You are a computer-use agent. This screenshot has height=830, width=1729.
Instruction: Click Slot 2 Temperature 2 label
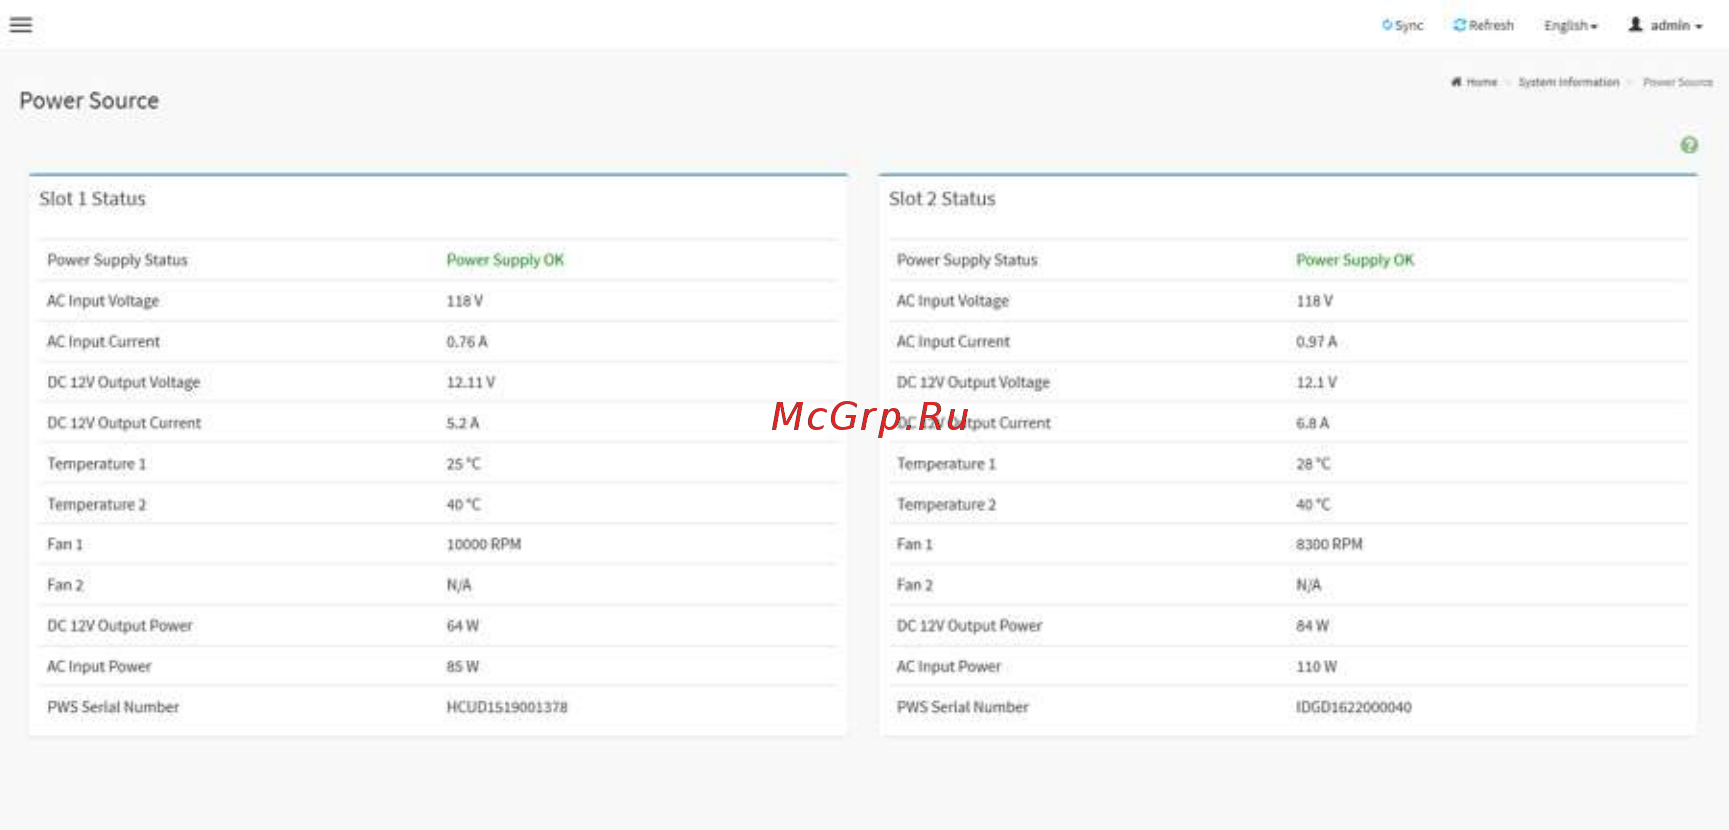click(946, 505)
